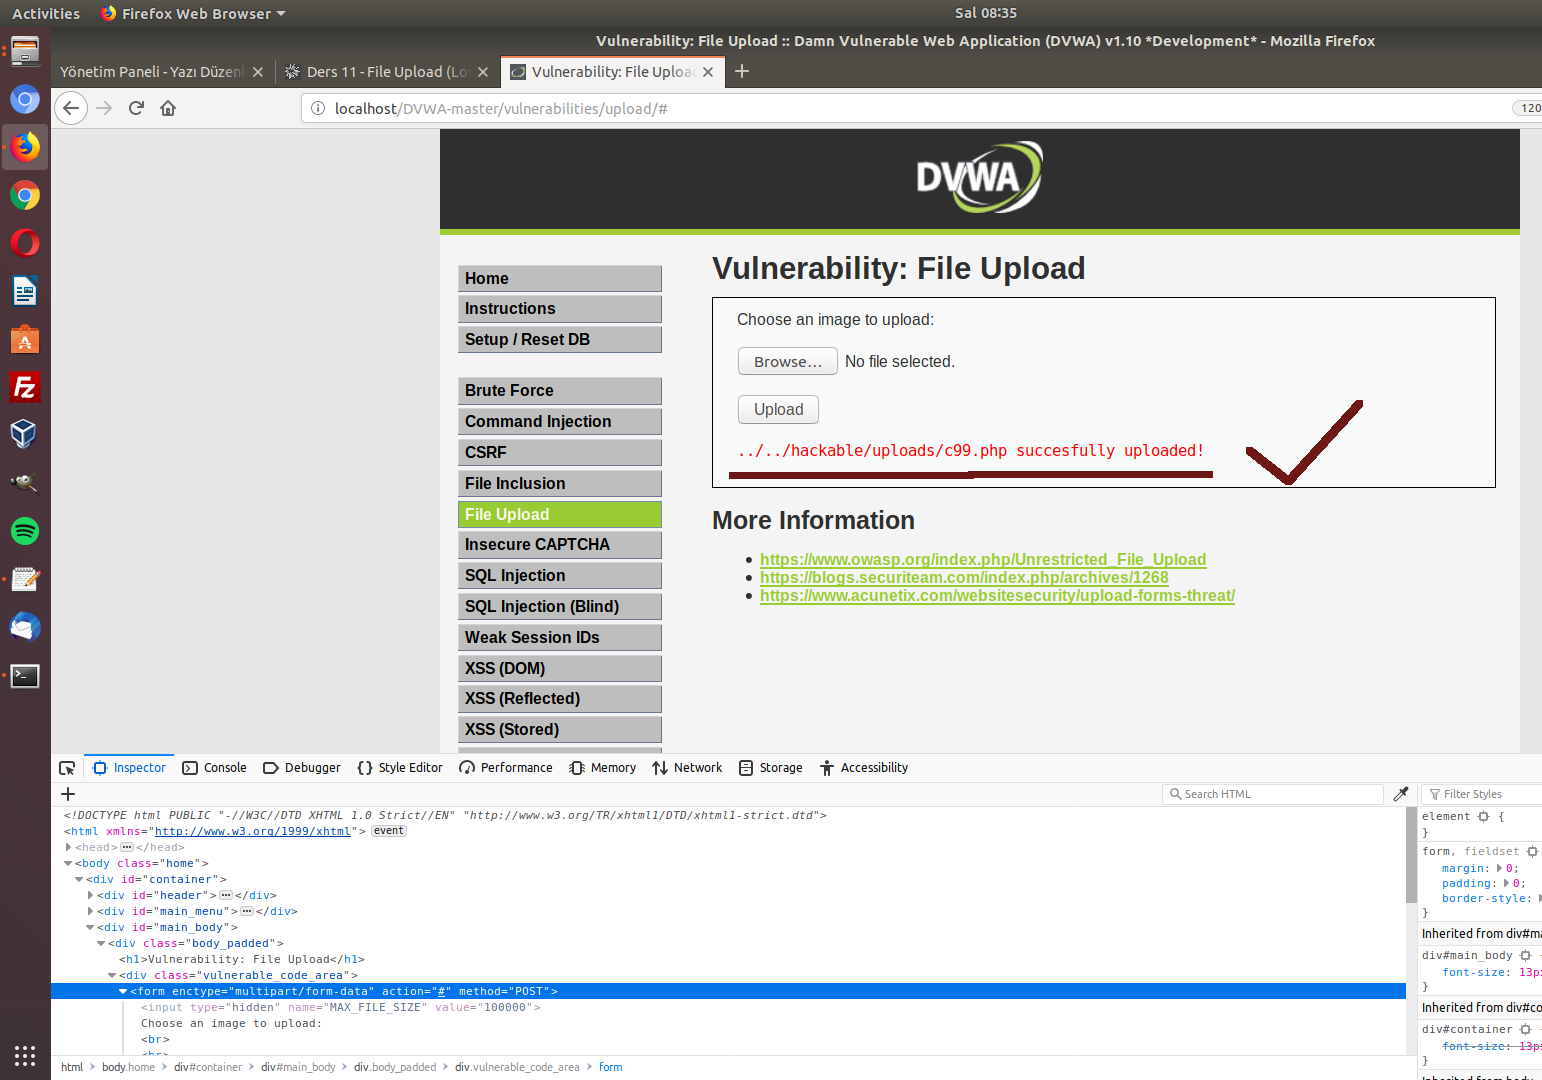Select div.vulnerable_code_area in breadcrumb bar
Screen dimensions: 1542x1080
[x=517, y=1067]
